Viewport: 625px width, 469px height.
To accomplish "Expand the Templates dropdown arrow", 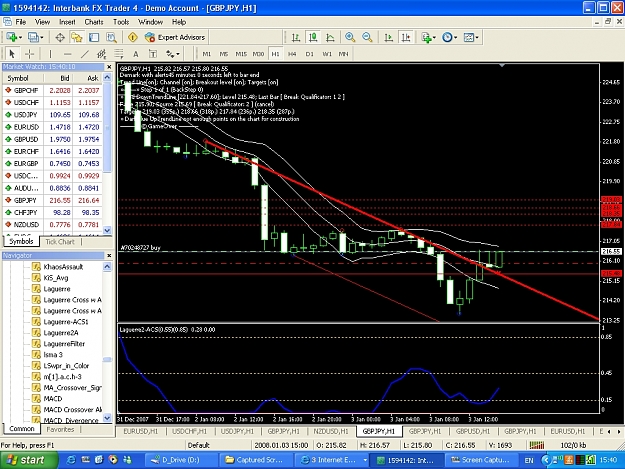I will 477,38.
